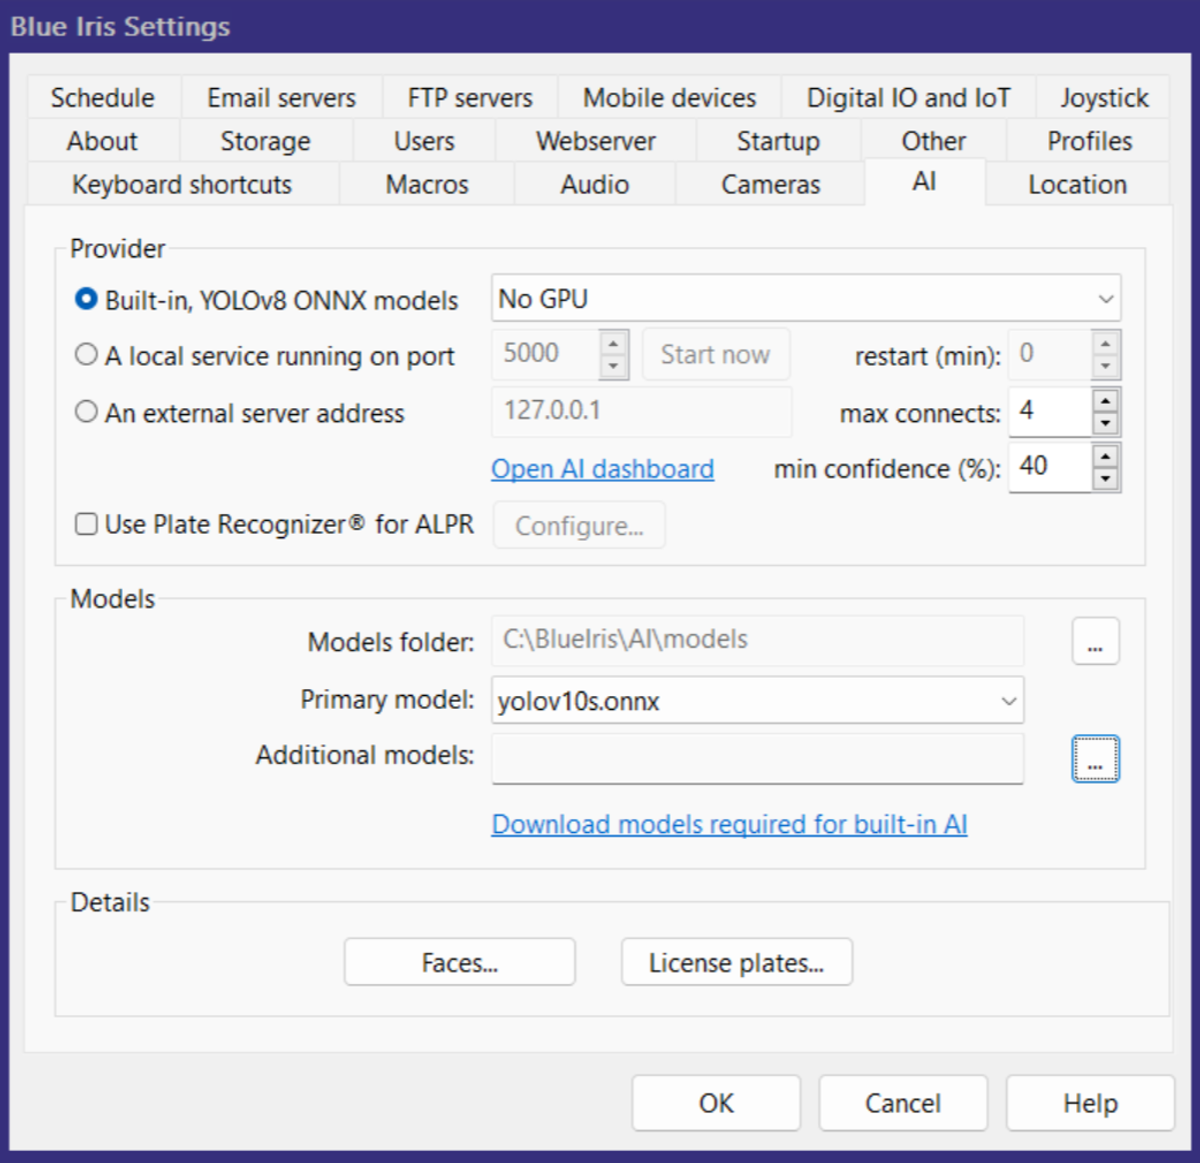The image size is (1200, 1163).
Task: Expand the No GPU dropdown
Action: coord(806,299)
